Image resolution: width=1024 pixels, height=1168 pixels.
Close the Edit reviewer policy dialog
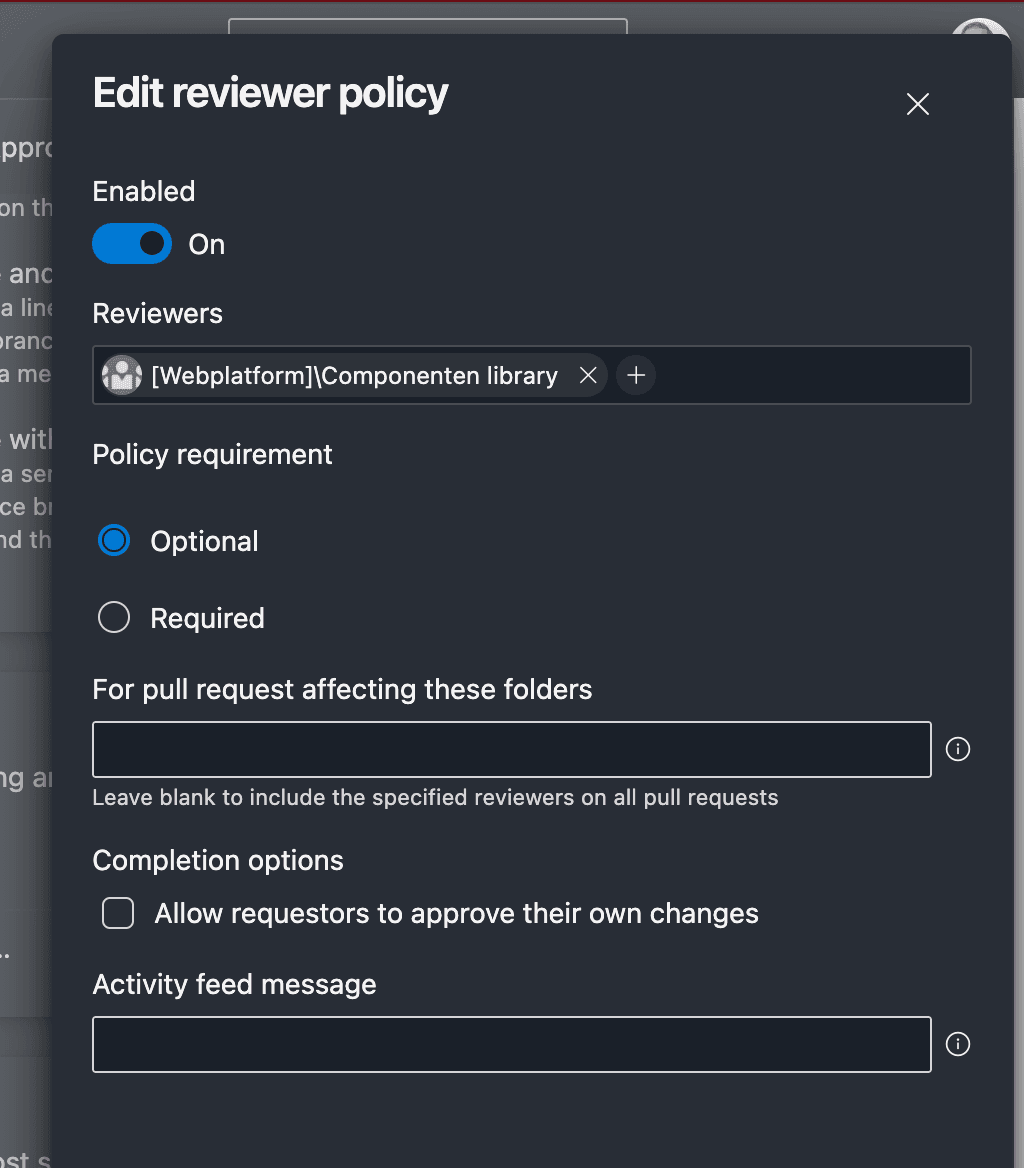[917, 103]
